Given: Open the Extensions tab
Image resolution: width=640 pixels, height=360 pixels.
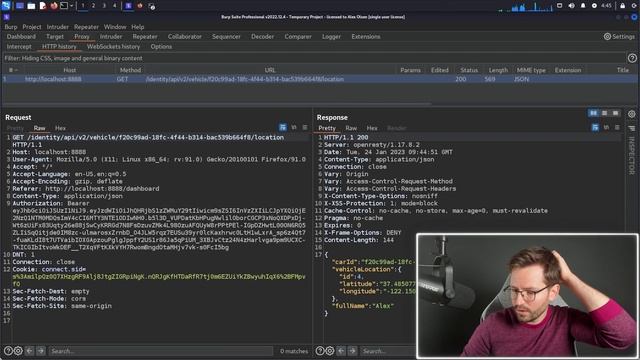Looking at the screenshot, I should (366, 37).
